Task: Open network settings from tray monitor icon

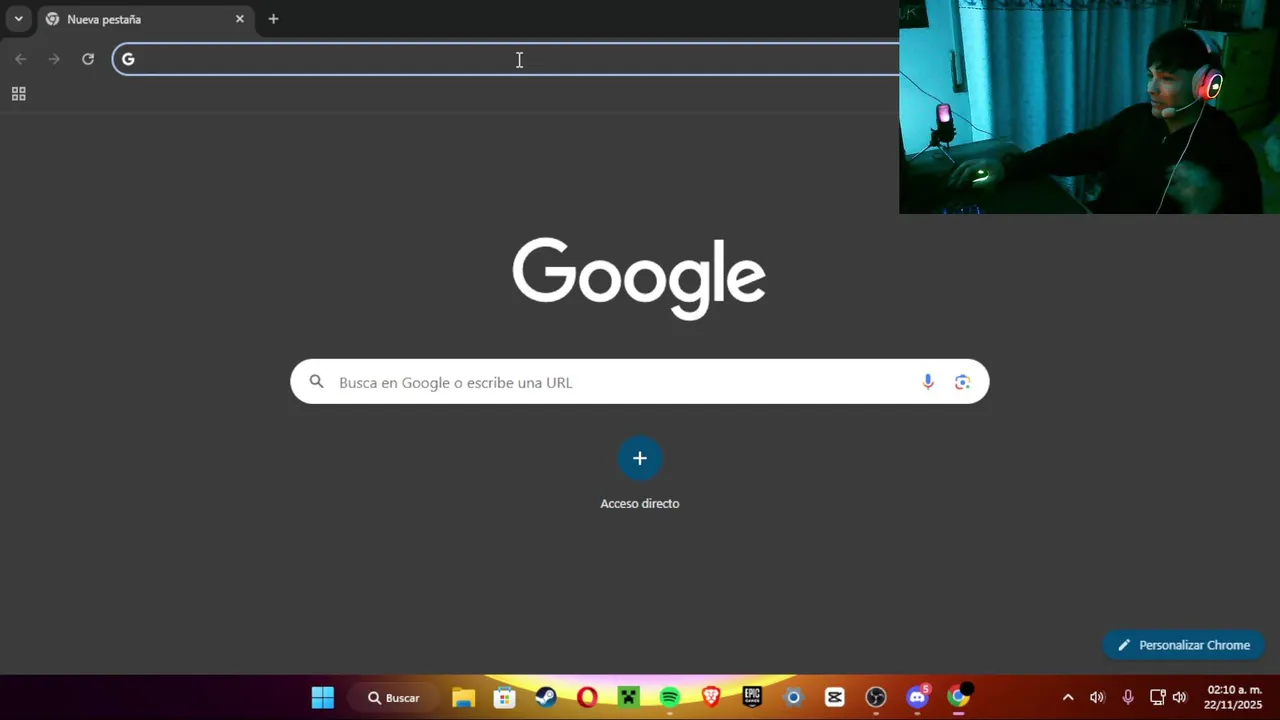Action: click(x=1157, y=697)
